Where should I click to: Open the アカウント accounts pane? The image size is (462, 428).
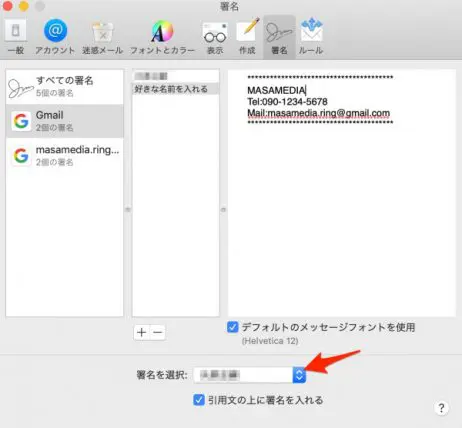[55, 37]
